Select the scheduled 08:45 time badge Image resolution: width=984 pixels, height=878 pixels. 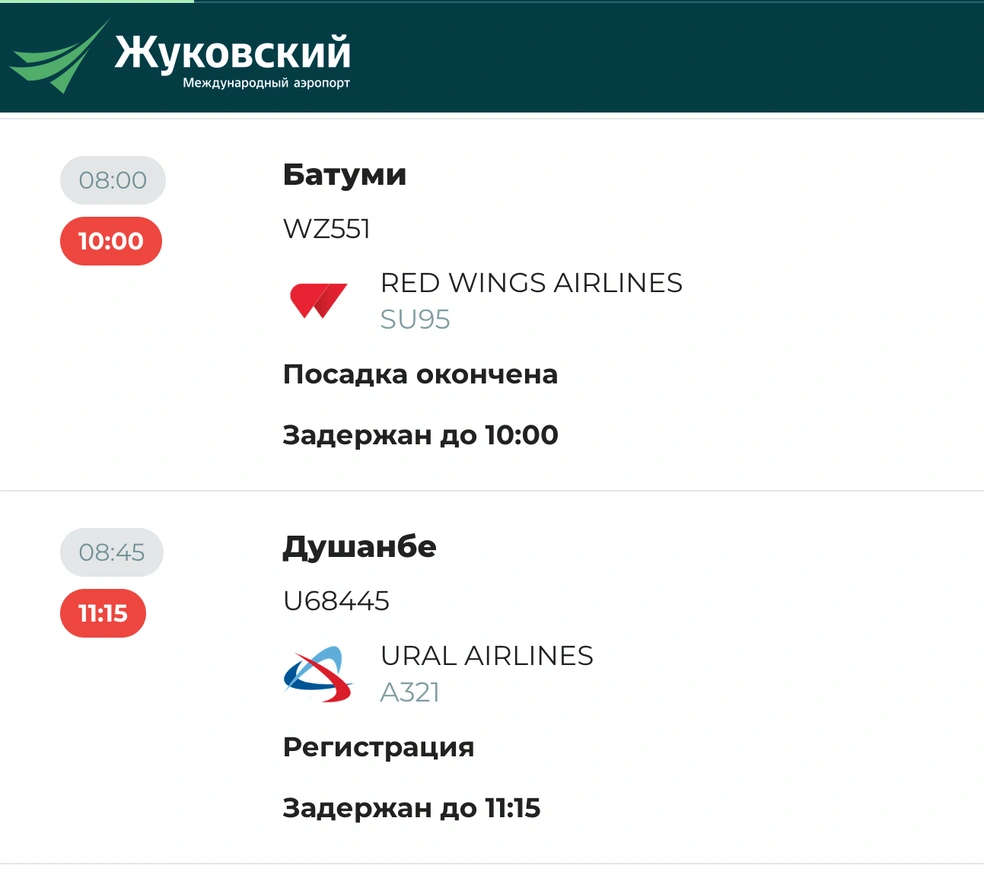(x=112, y=552)
